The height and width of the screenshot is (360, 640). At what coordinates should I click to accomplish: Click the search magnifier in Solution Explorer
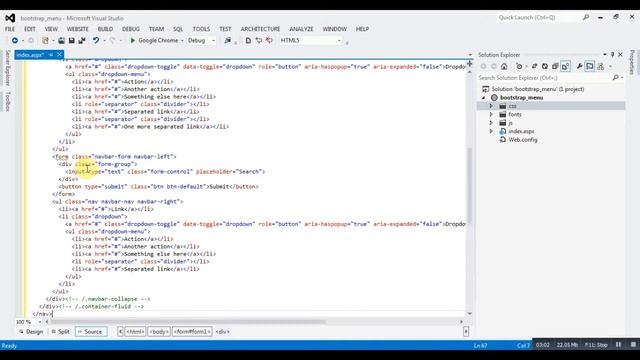tap(616, 78)
